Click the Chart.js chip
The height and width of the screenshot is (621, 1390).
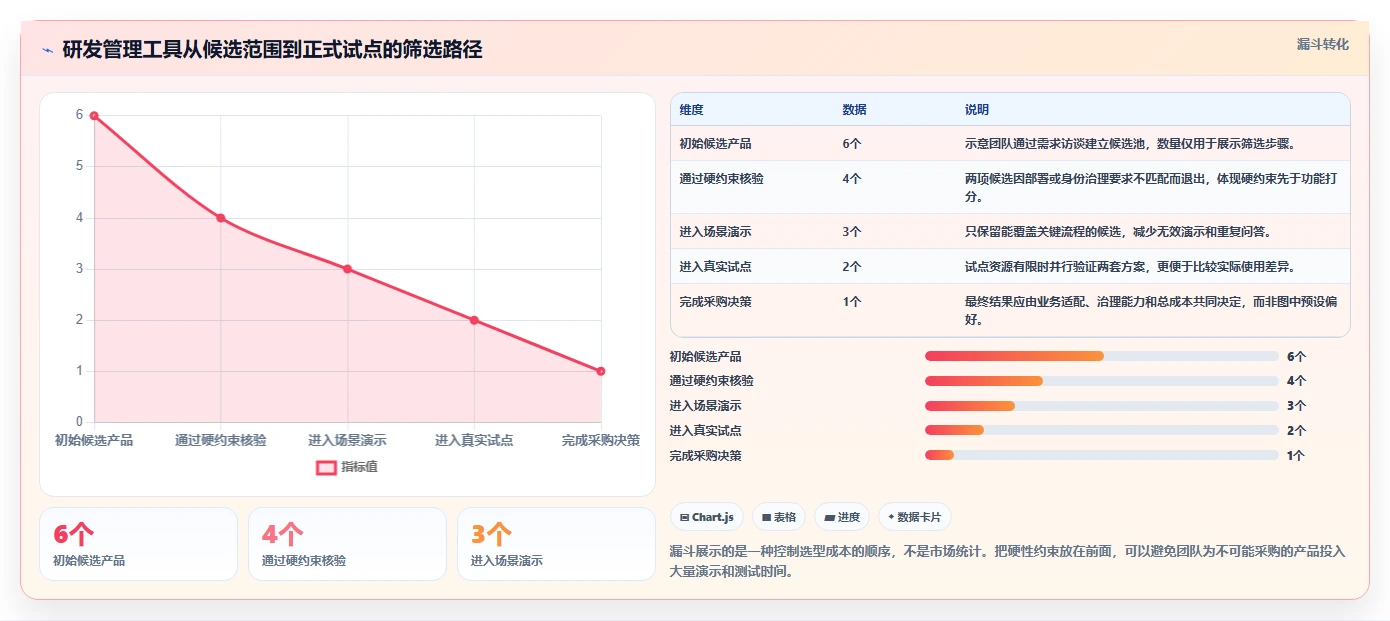[x=707, y=517]
